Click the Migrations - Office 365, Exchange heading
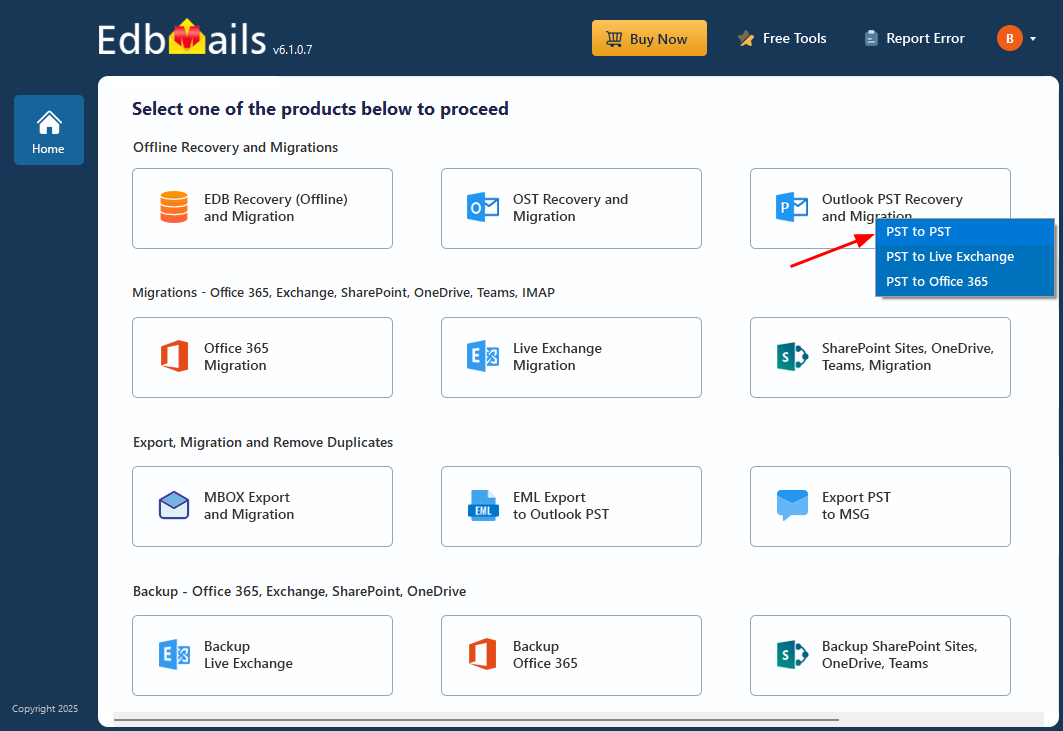 pyautogui.click(x=344, y=292)
